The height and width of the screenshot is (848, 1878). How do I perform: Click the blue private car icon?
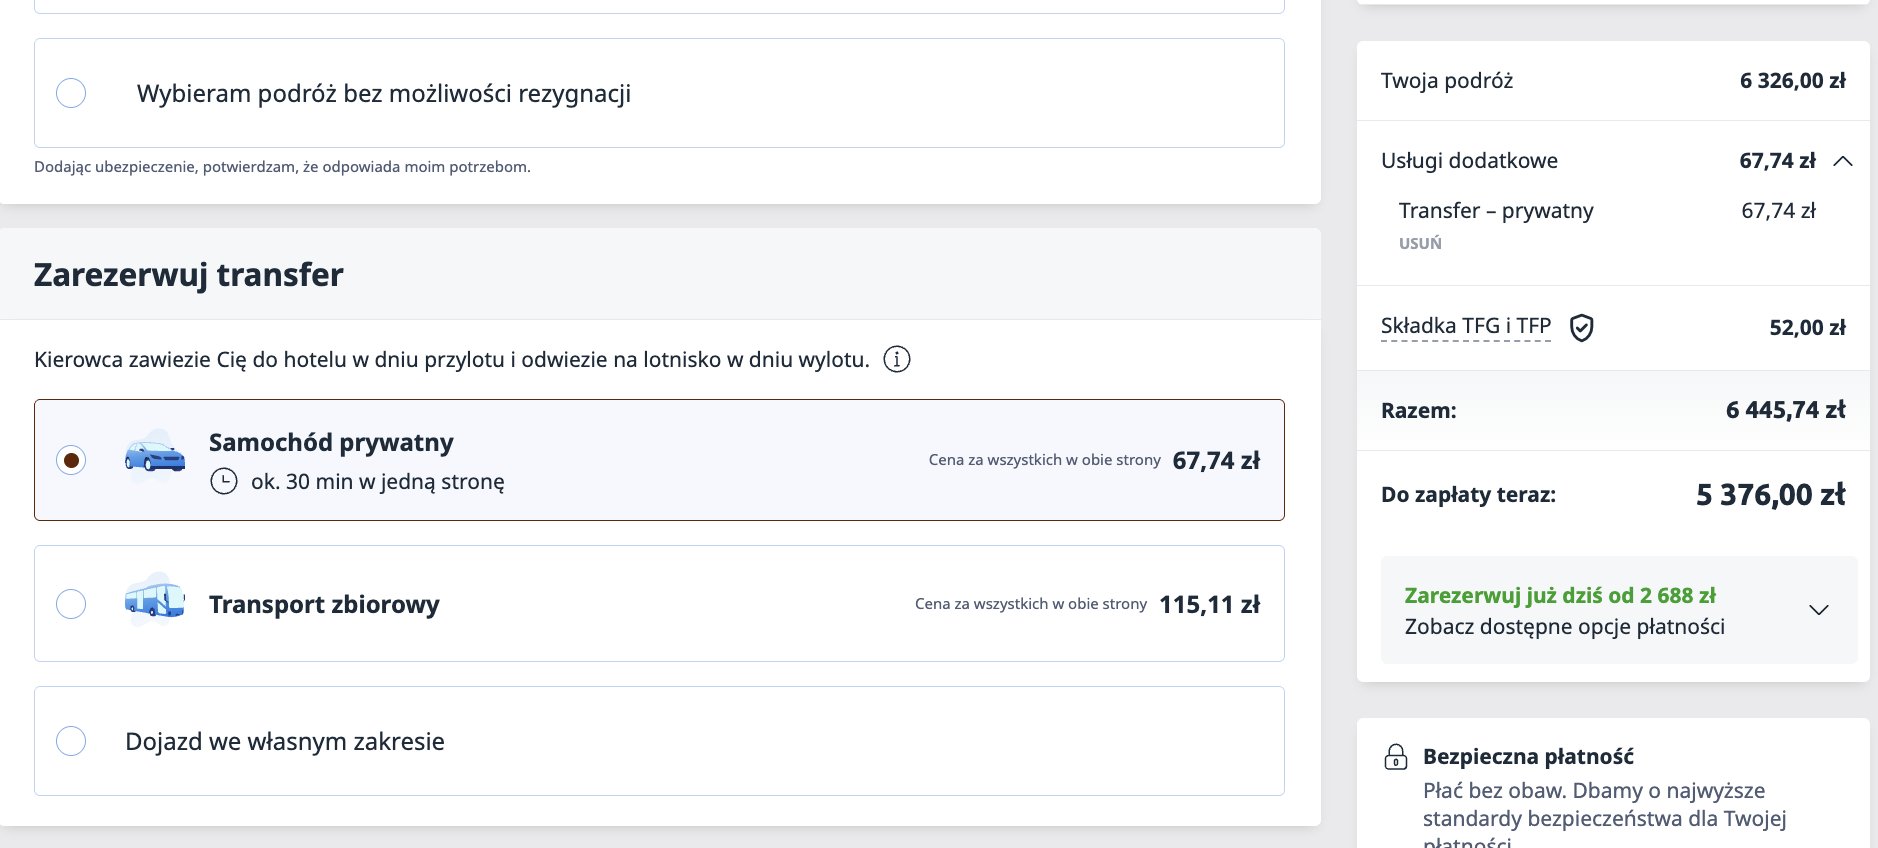coord(154,457)
